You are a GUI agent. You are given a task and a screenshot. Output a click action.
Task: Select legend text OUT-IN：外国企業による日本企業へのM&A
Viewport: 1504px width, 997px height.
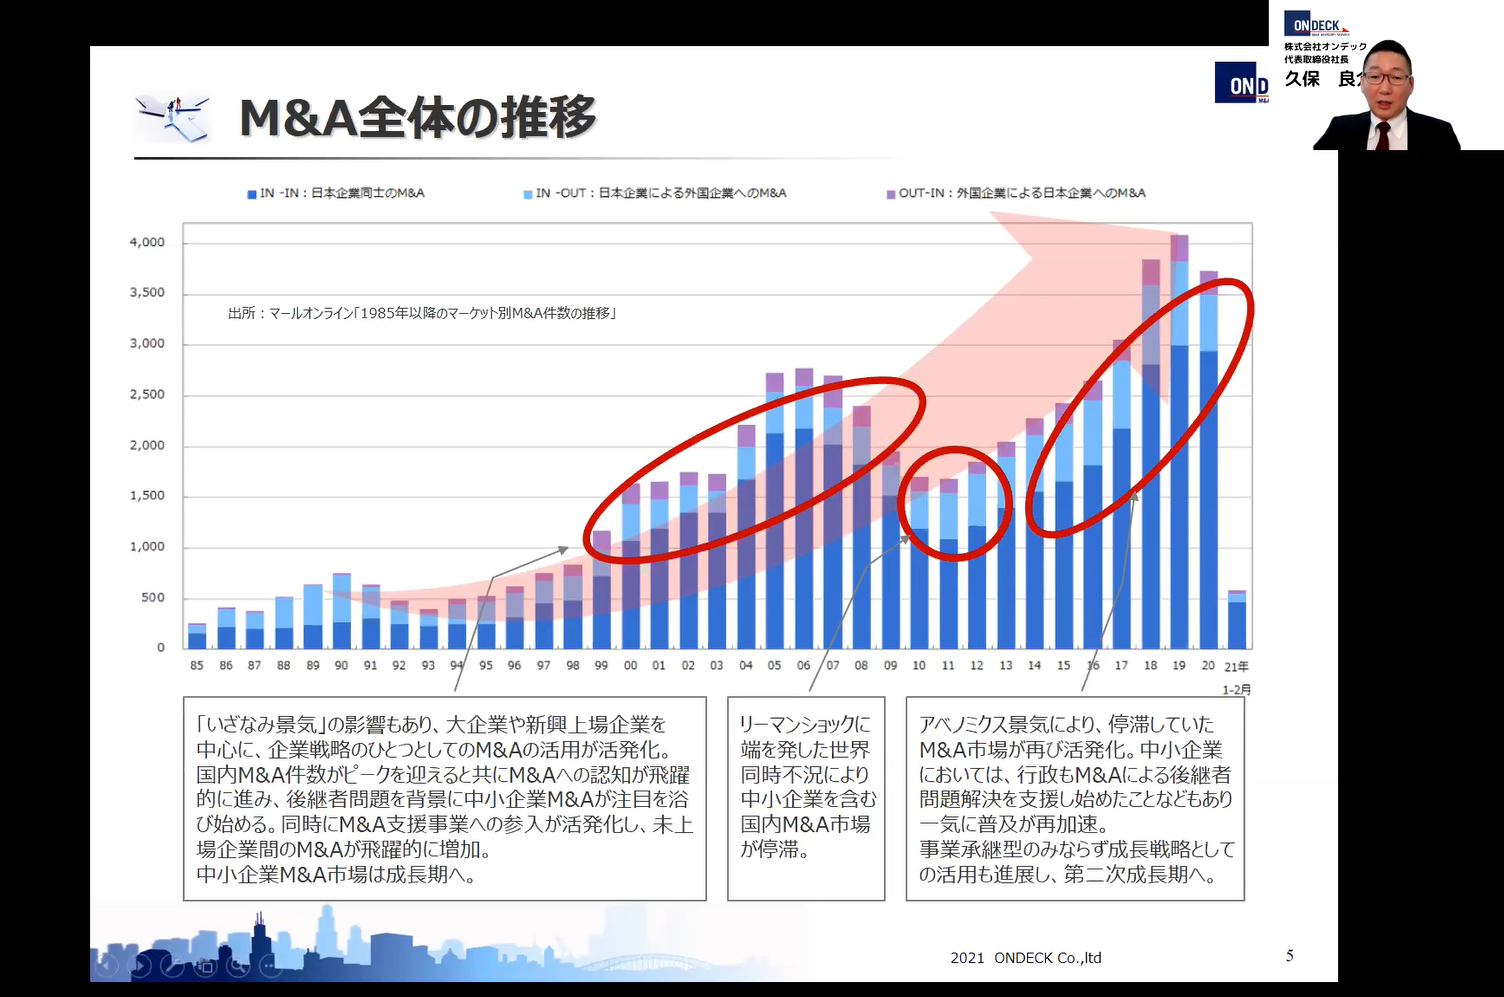coord(1022,193)
